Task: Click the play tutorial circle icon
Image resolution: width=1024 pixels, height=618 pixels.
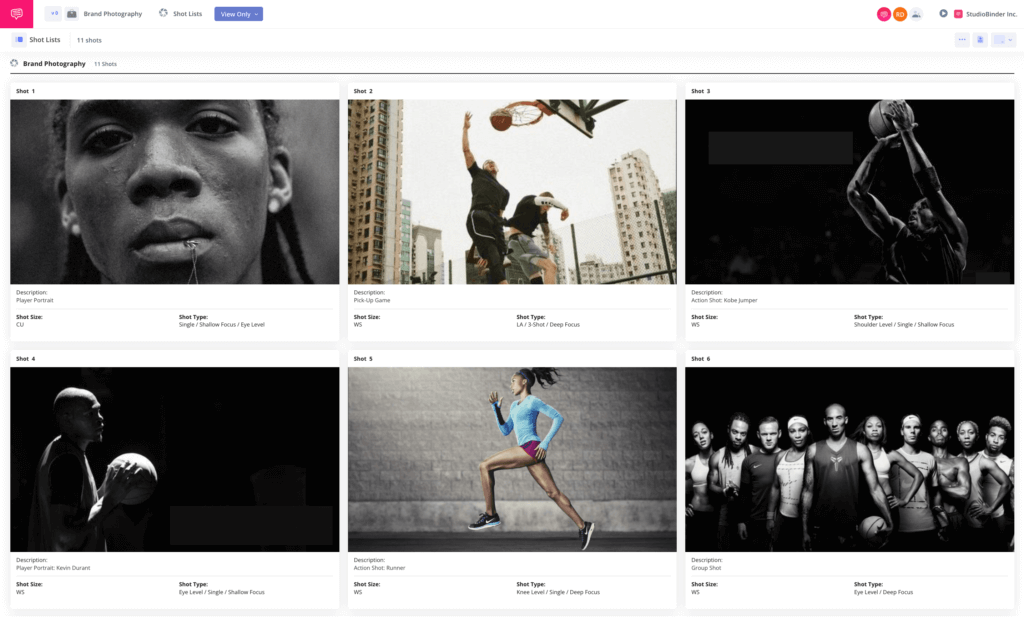Action: [943, 13]
